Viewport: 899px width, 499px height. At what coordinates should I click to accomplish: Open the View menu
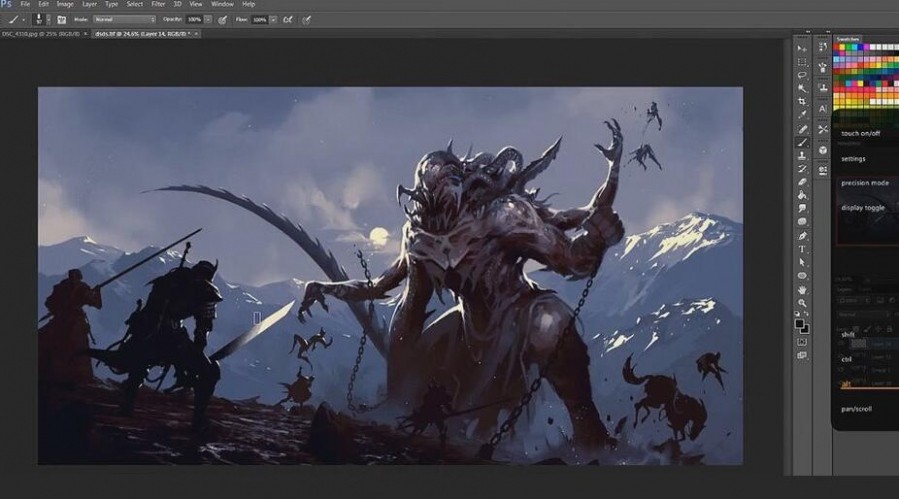196,4
